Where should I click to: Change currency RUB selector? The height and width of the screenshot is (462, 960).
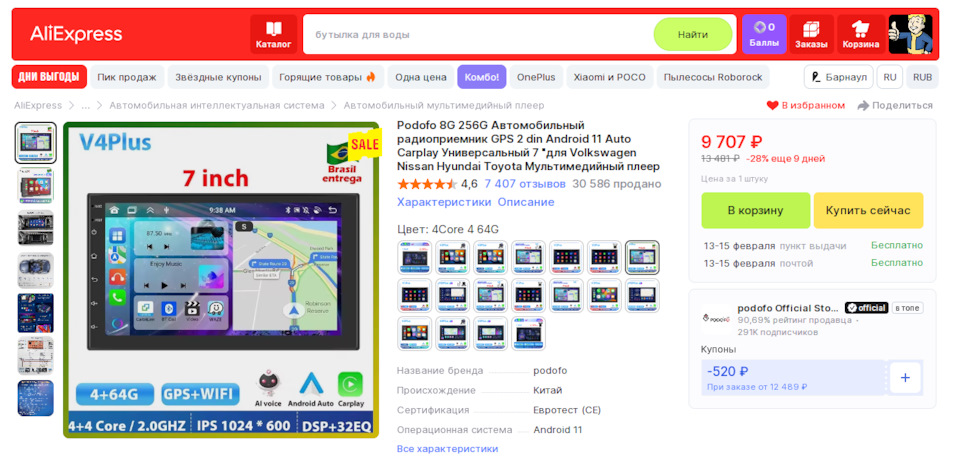click(922, 77)
